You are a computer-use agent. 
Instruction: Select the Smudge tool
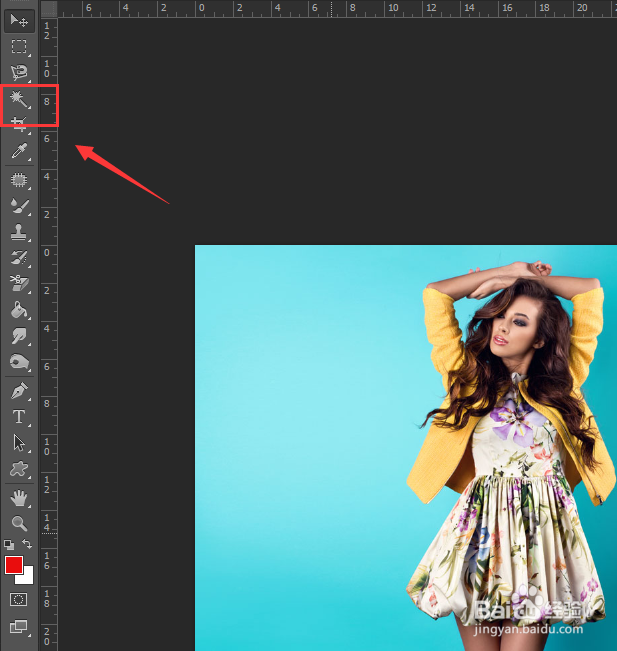(19, 335)
